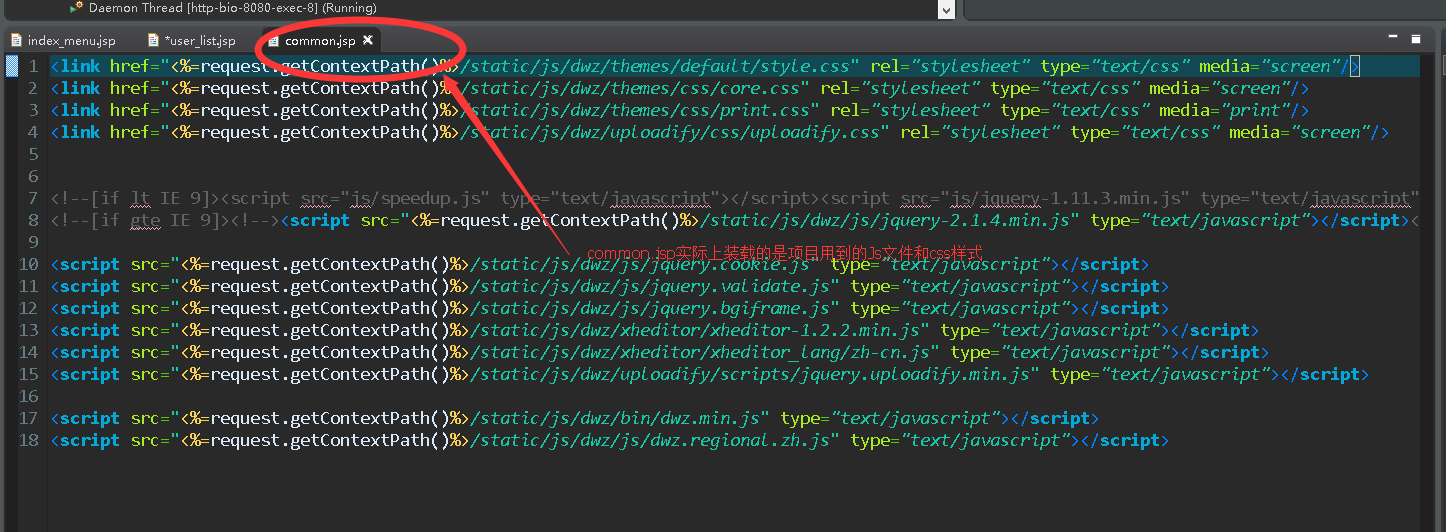Click line number 1 in the gutter
This screenshot has height=532, width=1446.
(x=33, y=66)
